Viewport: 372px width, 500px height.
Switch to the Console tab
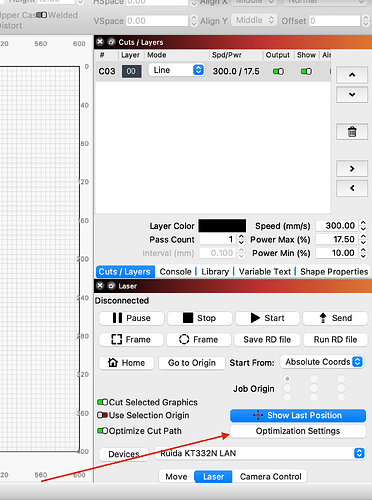click(175, 272)
